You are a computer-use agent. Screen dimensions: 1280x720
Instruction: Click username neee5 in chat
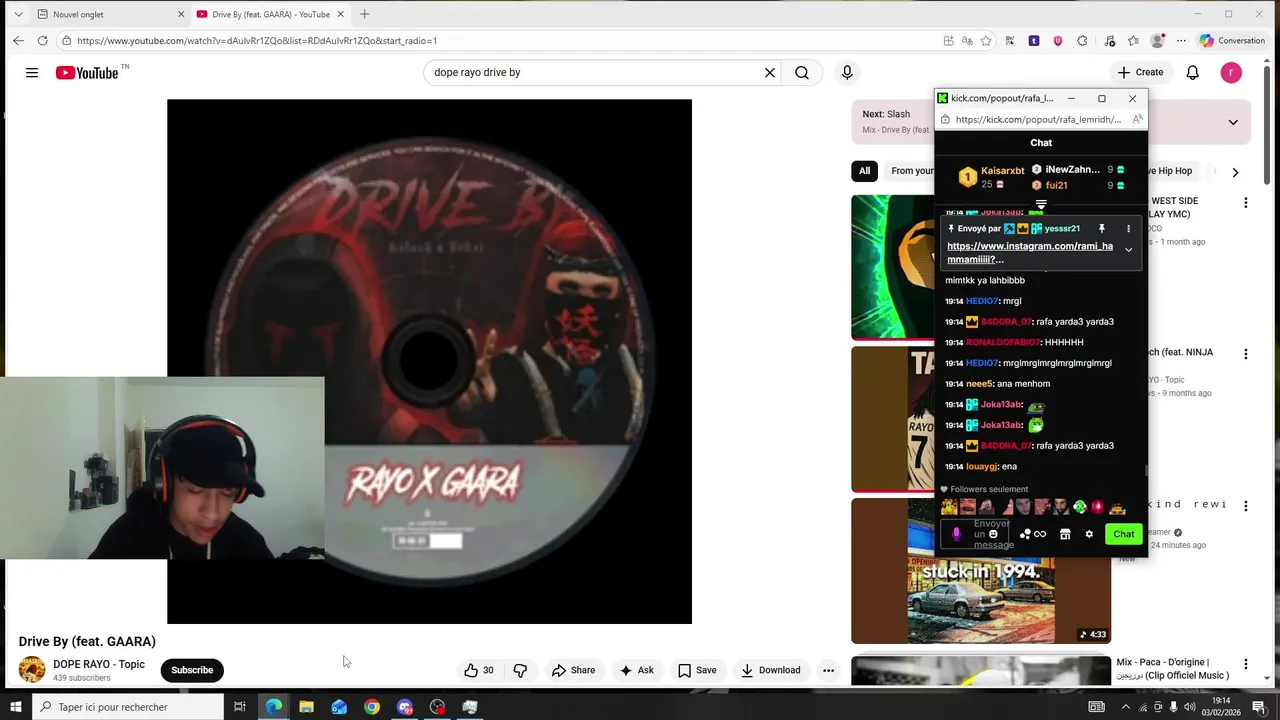click(980, 384)
